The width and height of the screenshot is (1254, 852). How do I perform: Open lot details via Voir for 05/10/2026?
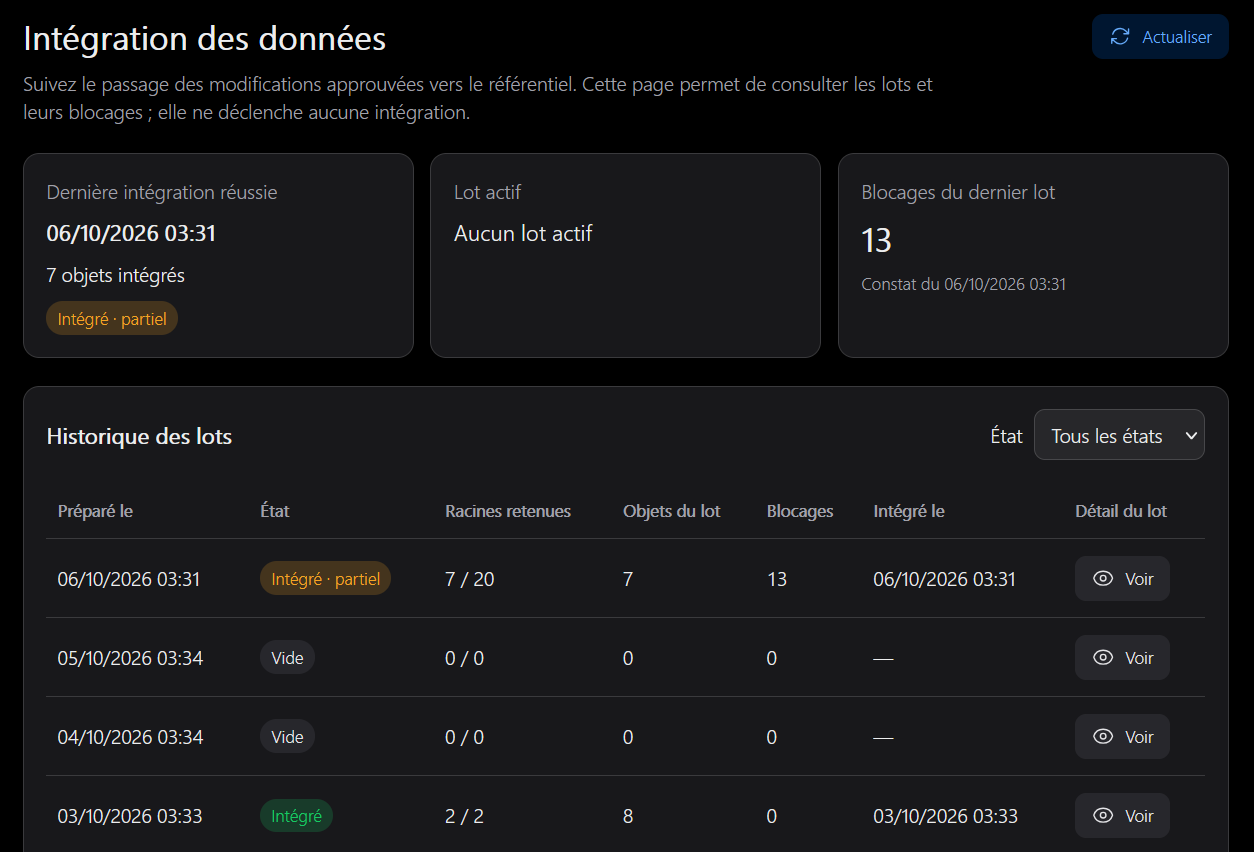tap(1122, 658)
